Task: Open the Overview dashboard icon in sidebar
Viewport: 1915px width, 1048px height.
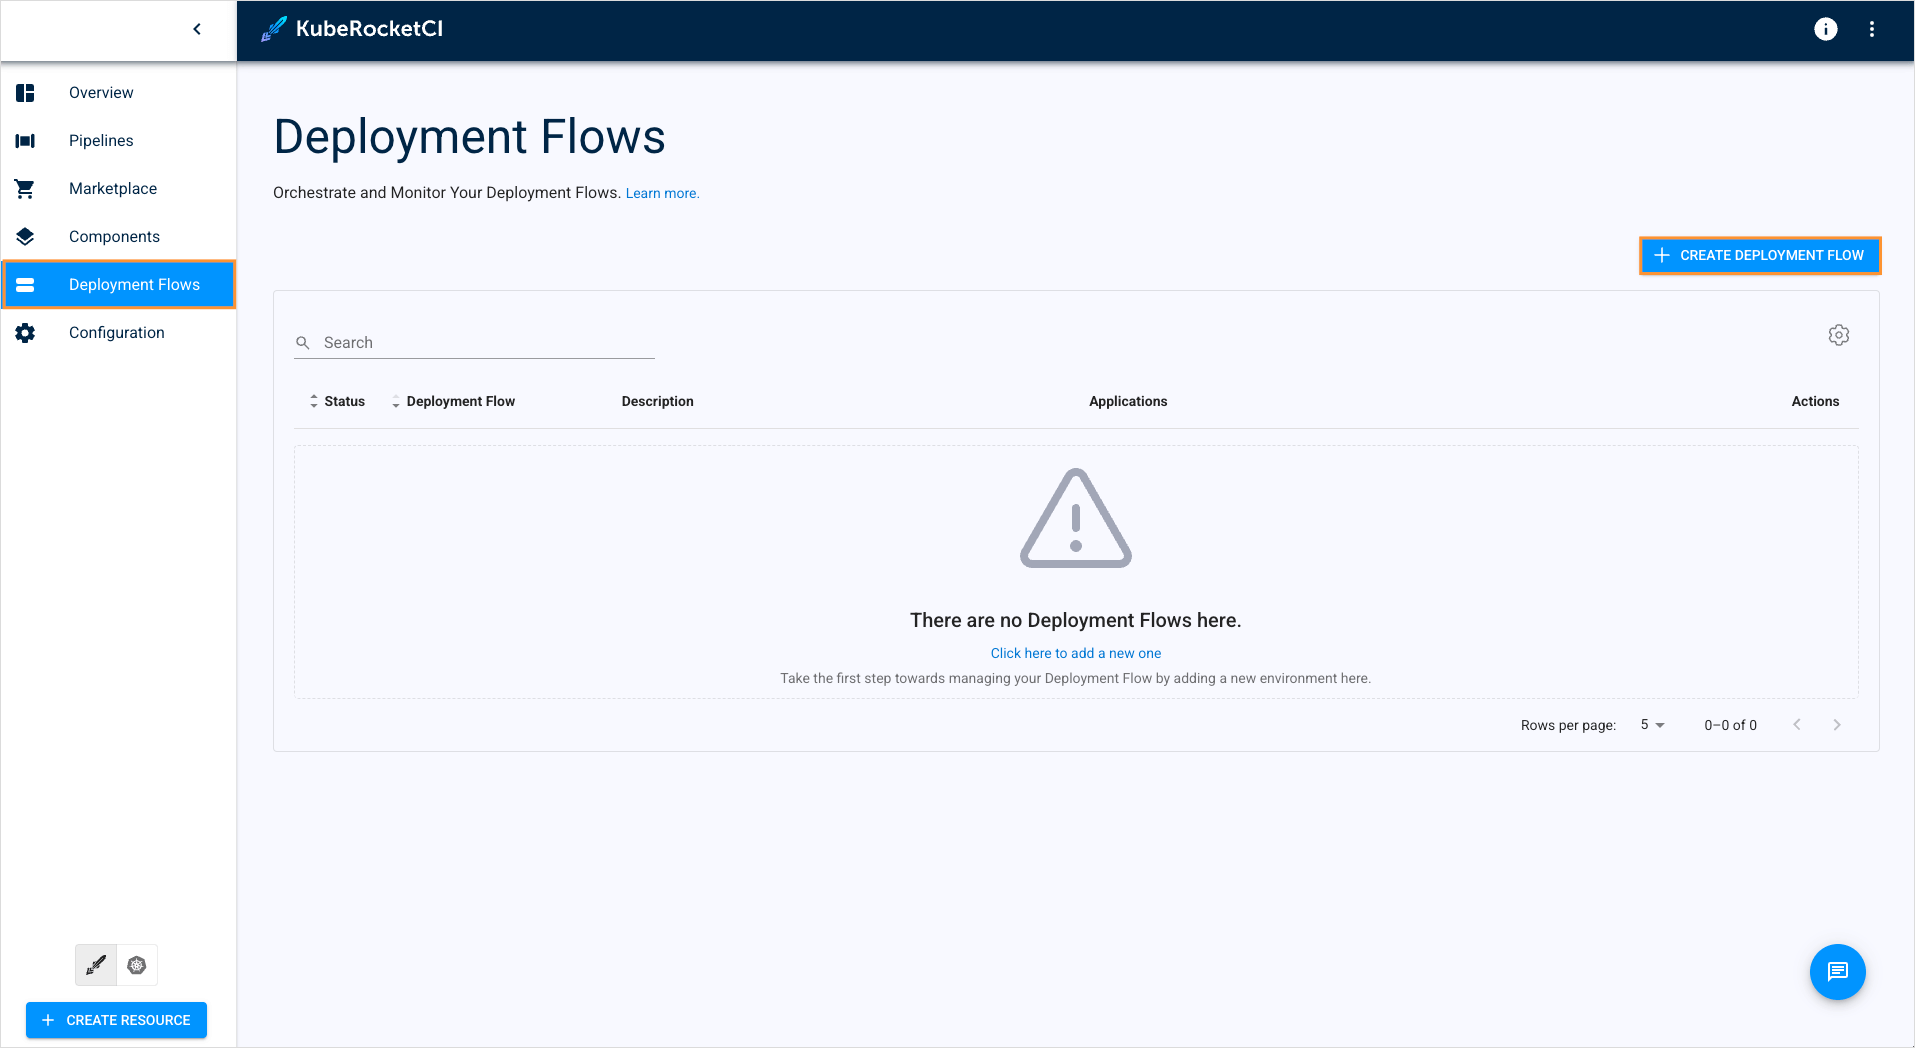Action: pos(24,92)
